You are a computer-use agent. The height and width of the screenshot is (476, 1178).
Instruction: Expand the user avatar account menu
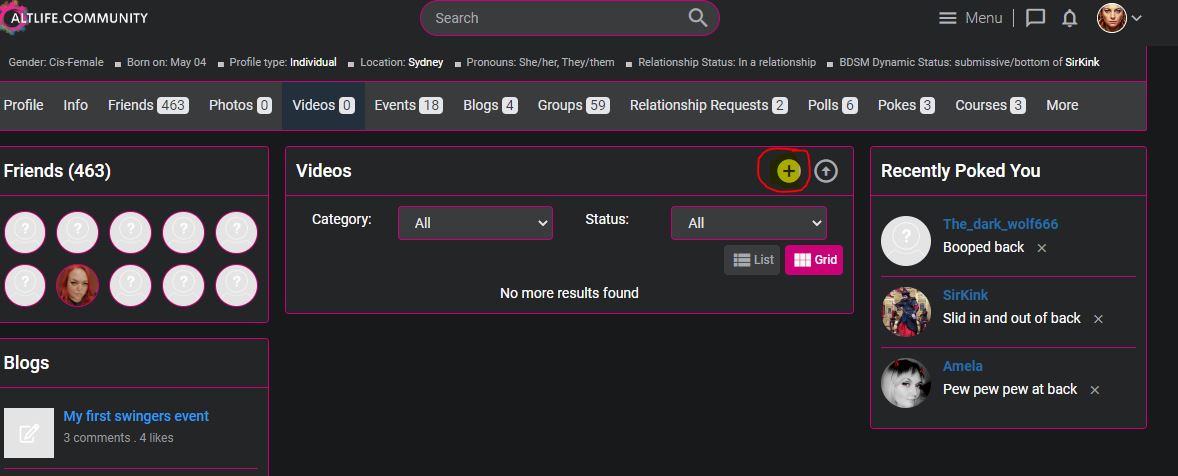1120,18
